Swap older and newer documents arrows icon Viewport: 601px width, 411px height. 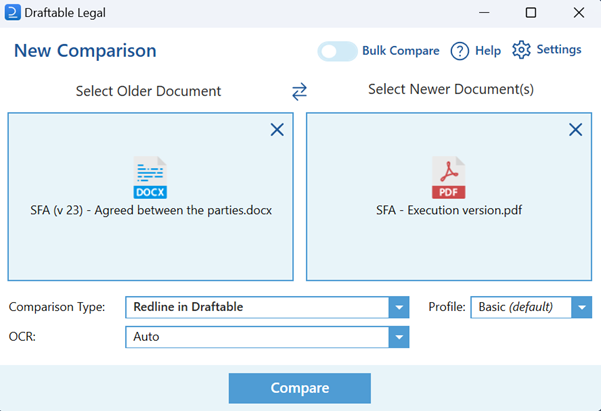coord(299,92)
